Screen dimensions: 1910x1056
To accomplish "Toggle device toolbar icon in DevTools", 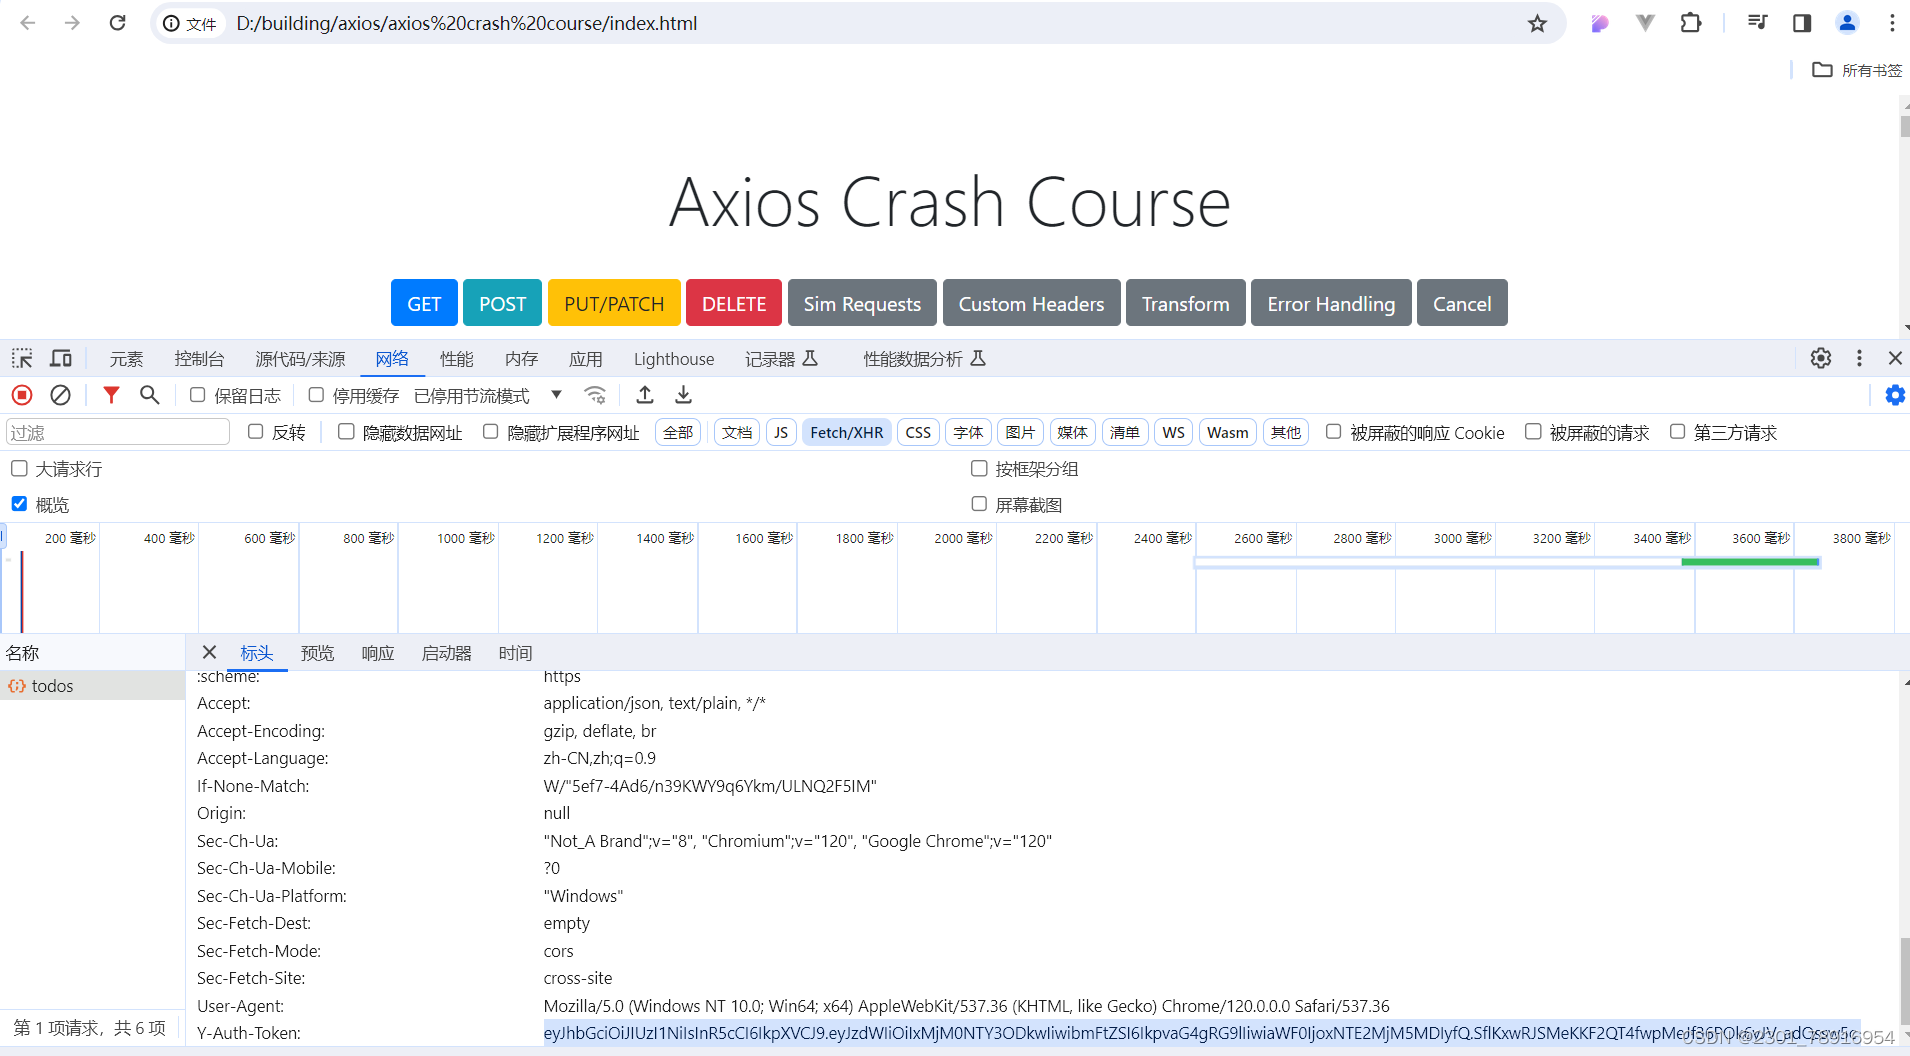I will (x=61, y=358).
